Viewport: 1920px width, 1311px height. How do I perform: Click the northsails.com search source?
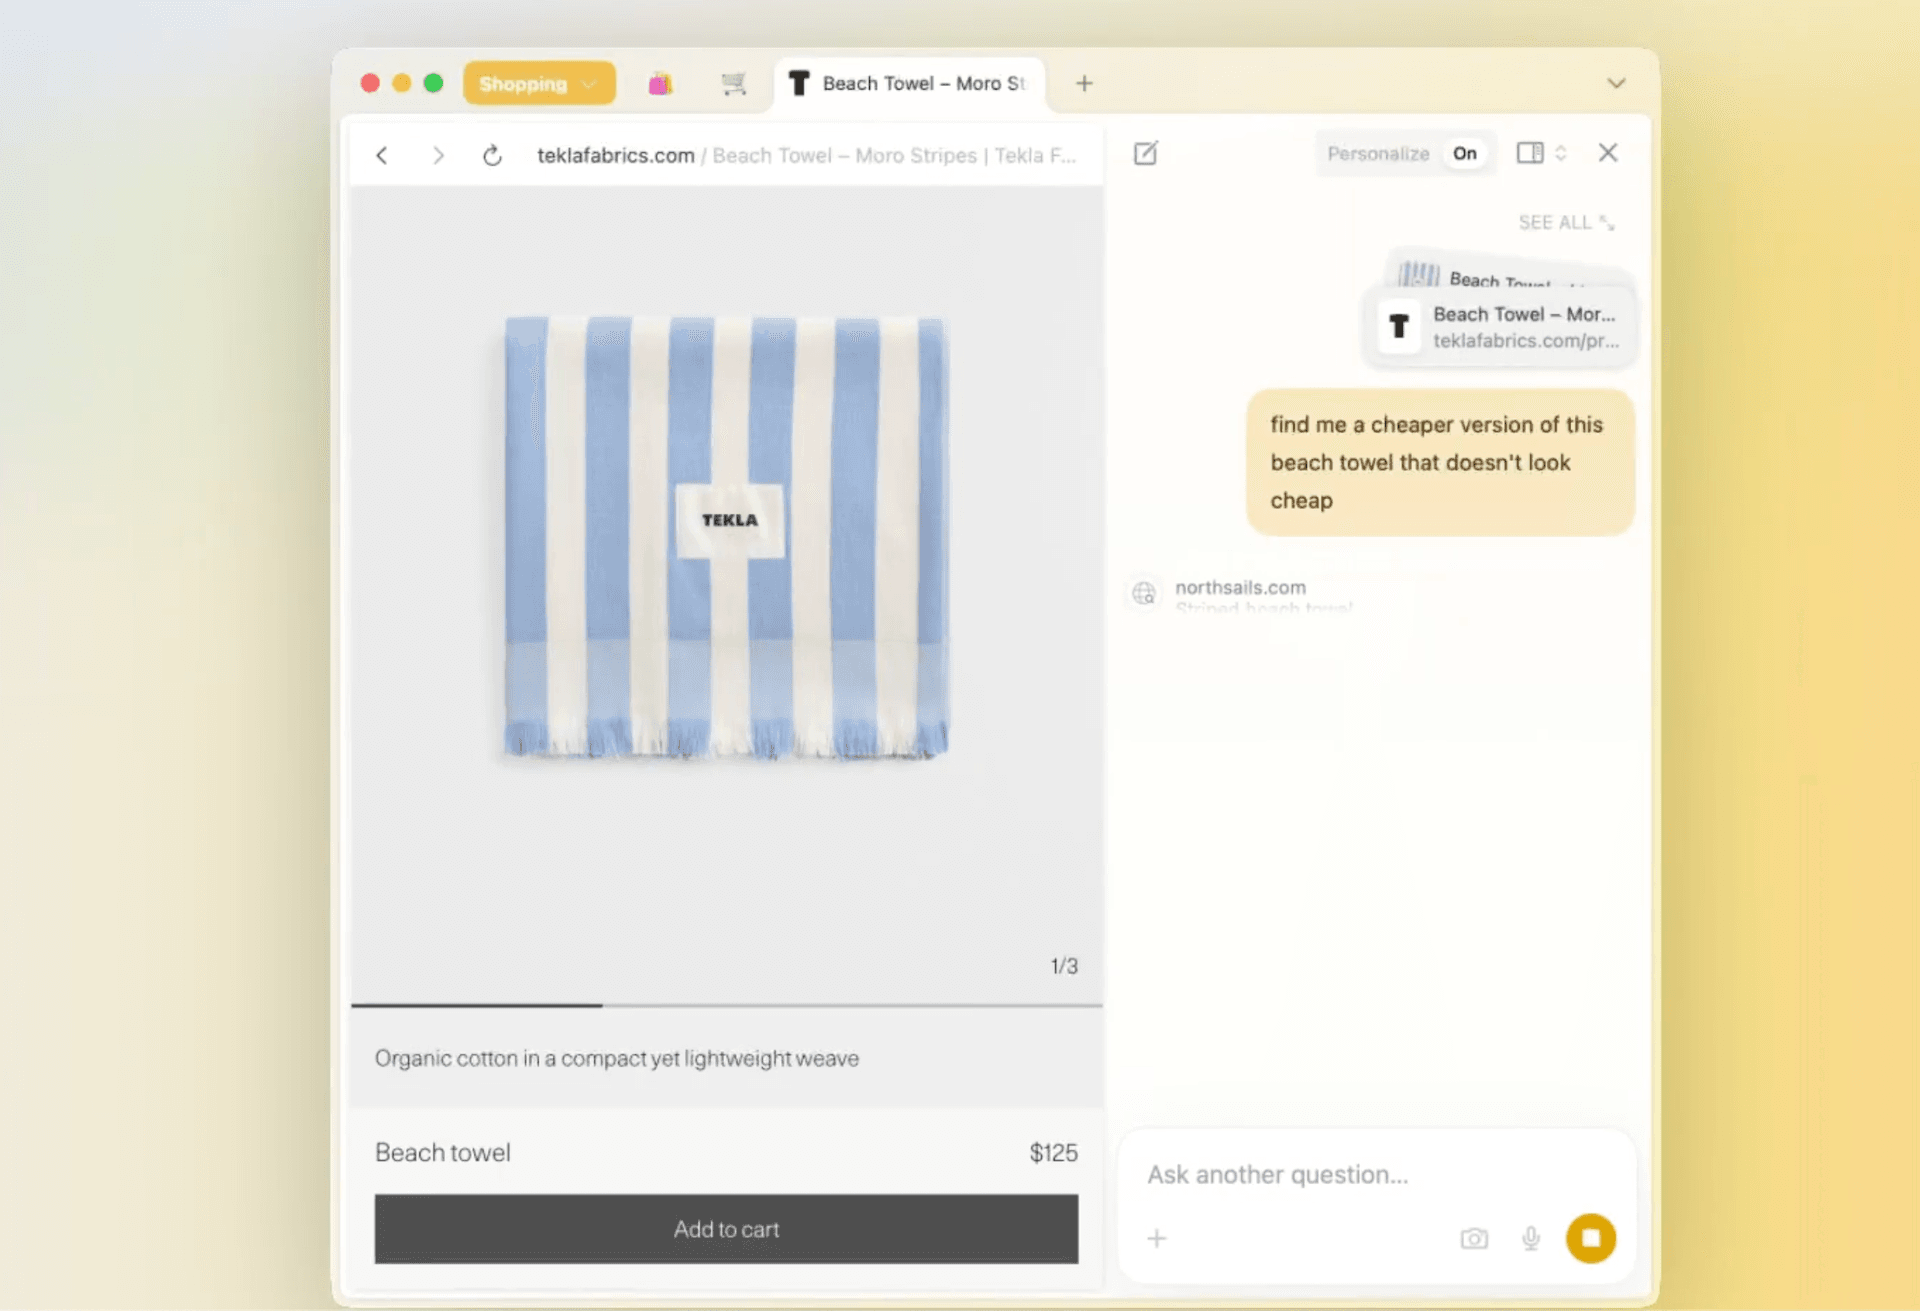pos(1240,588)
